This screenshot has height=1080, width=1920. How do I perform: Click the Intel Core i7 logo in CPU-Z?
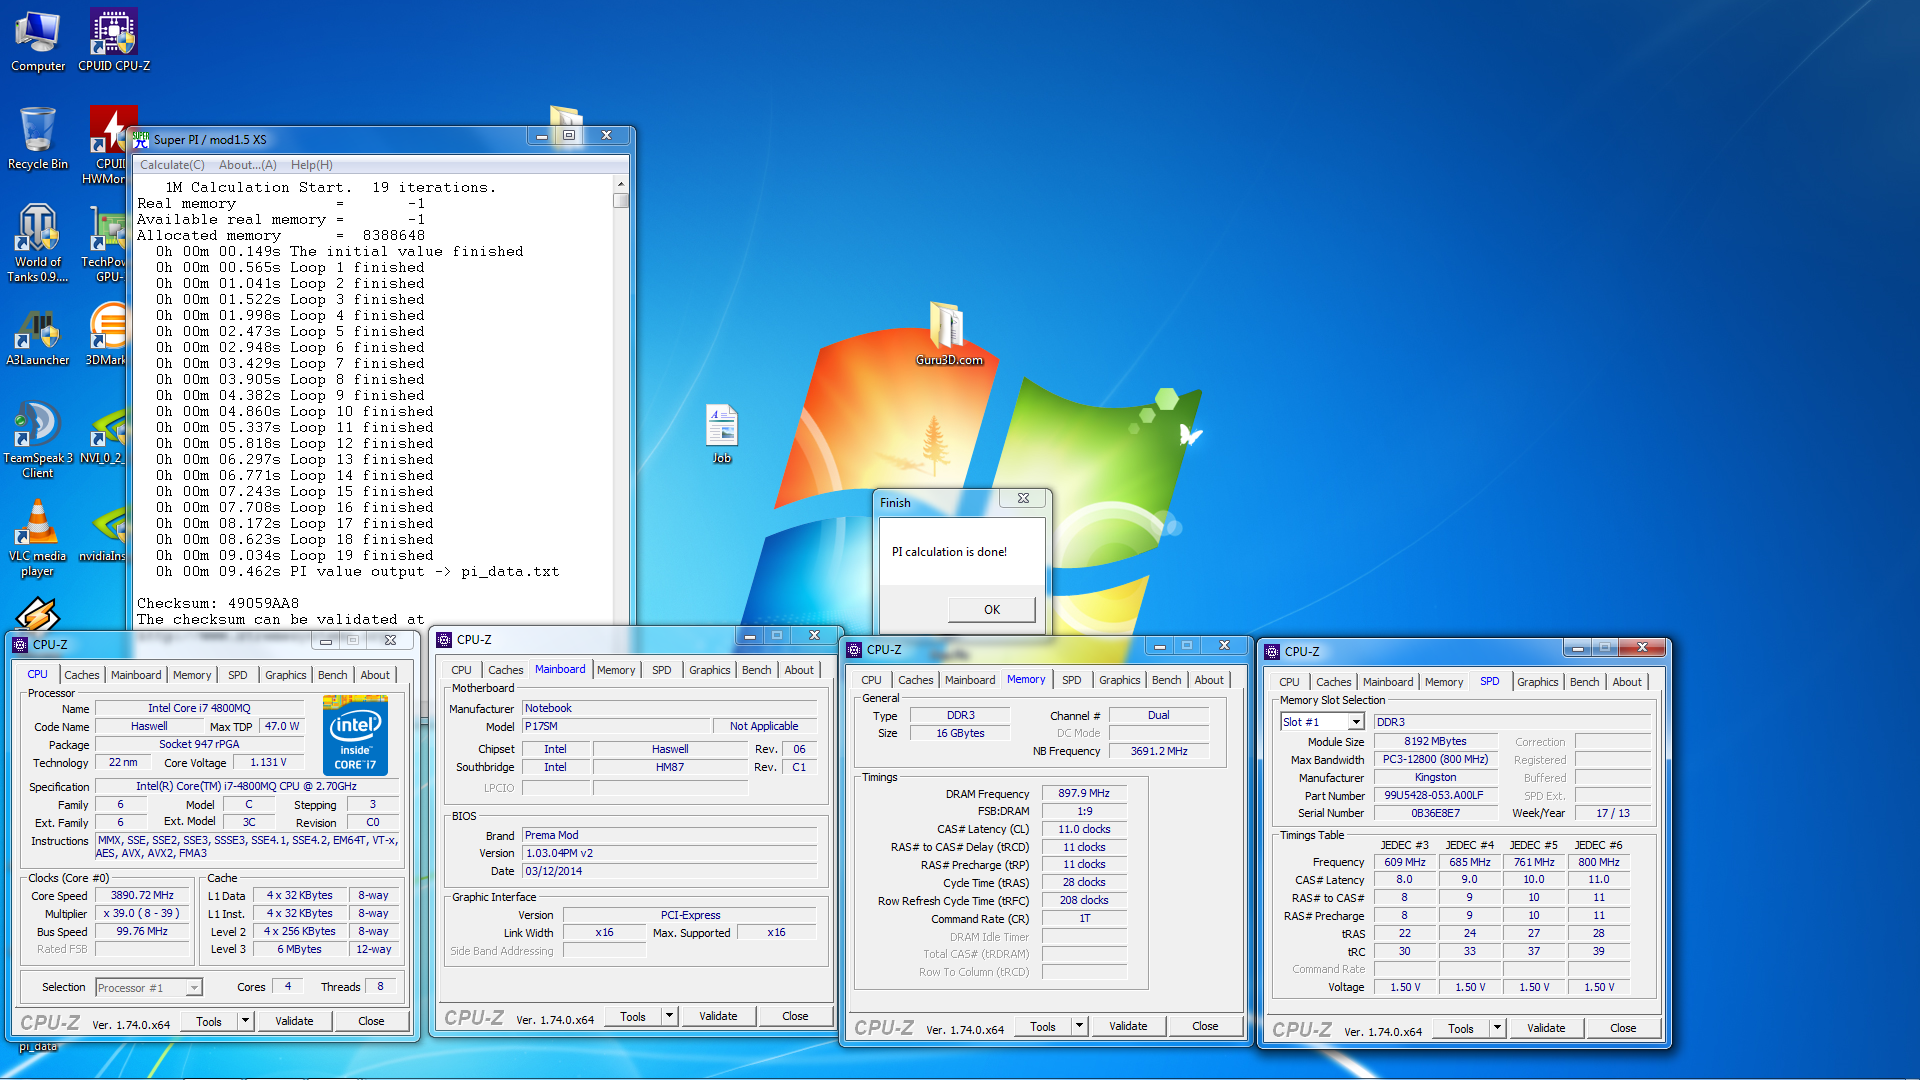click(355, 737)
